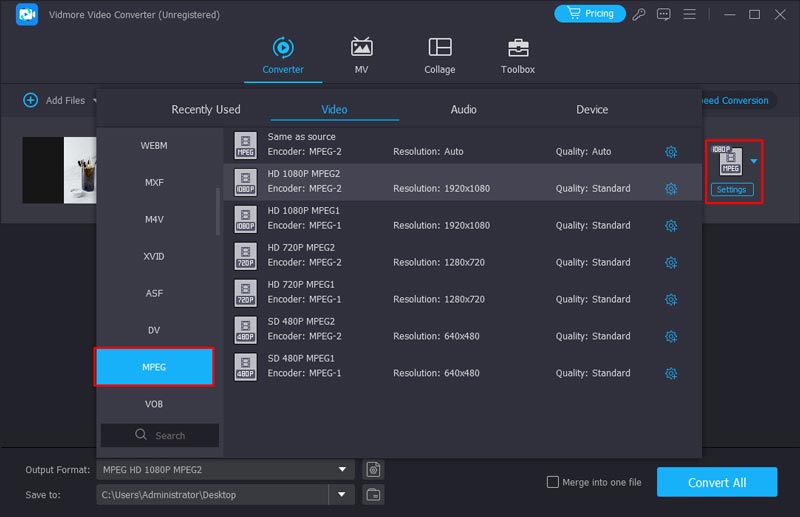Viewport: 800px width, 517px height.
Task: Enable Merge into one file checkbox
Action: click(x=553, y=482)
